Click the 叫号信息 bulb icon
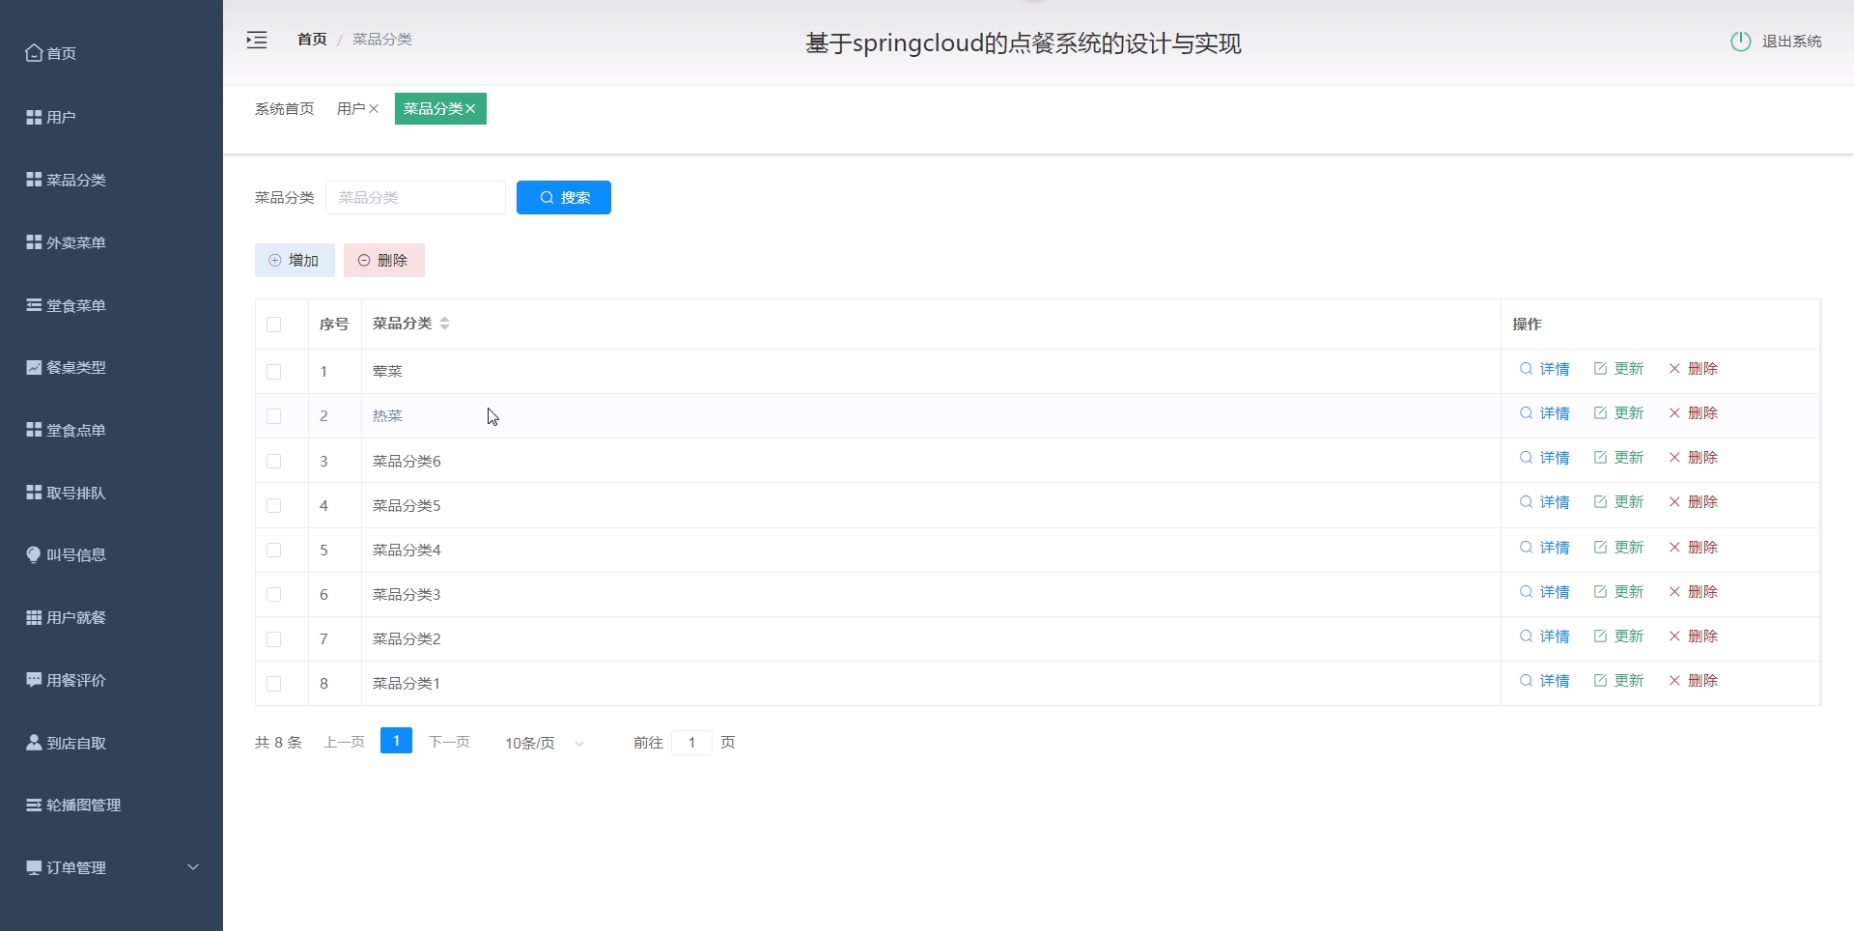 34,555
